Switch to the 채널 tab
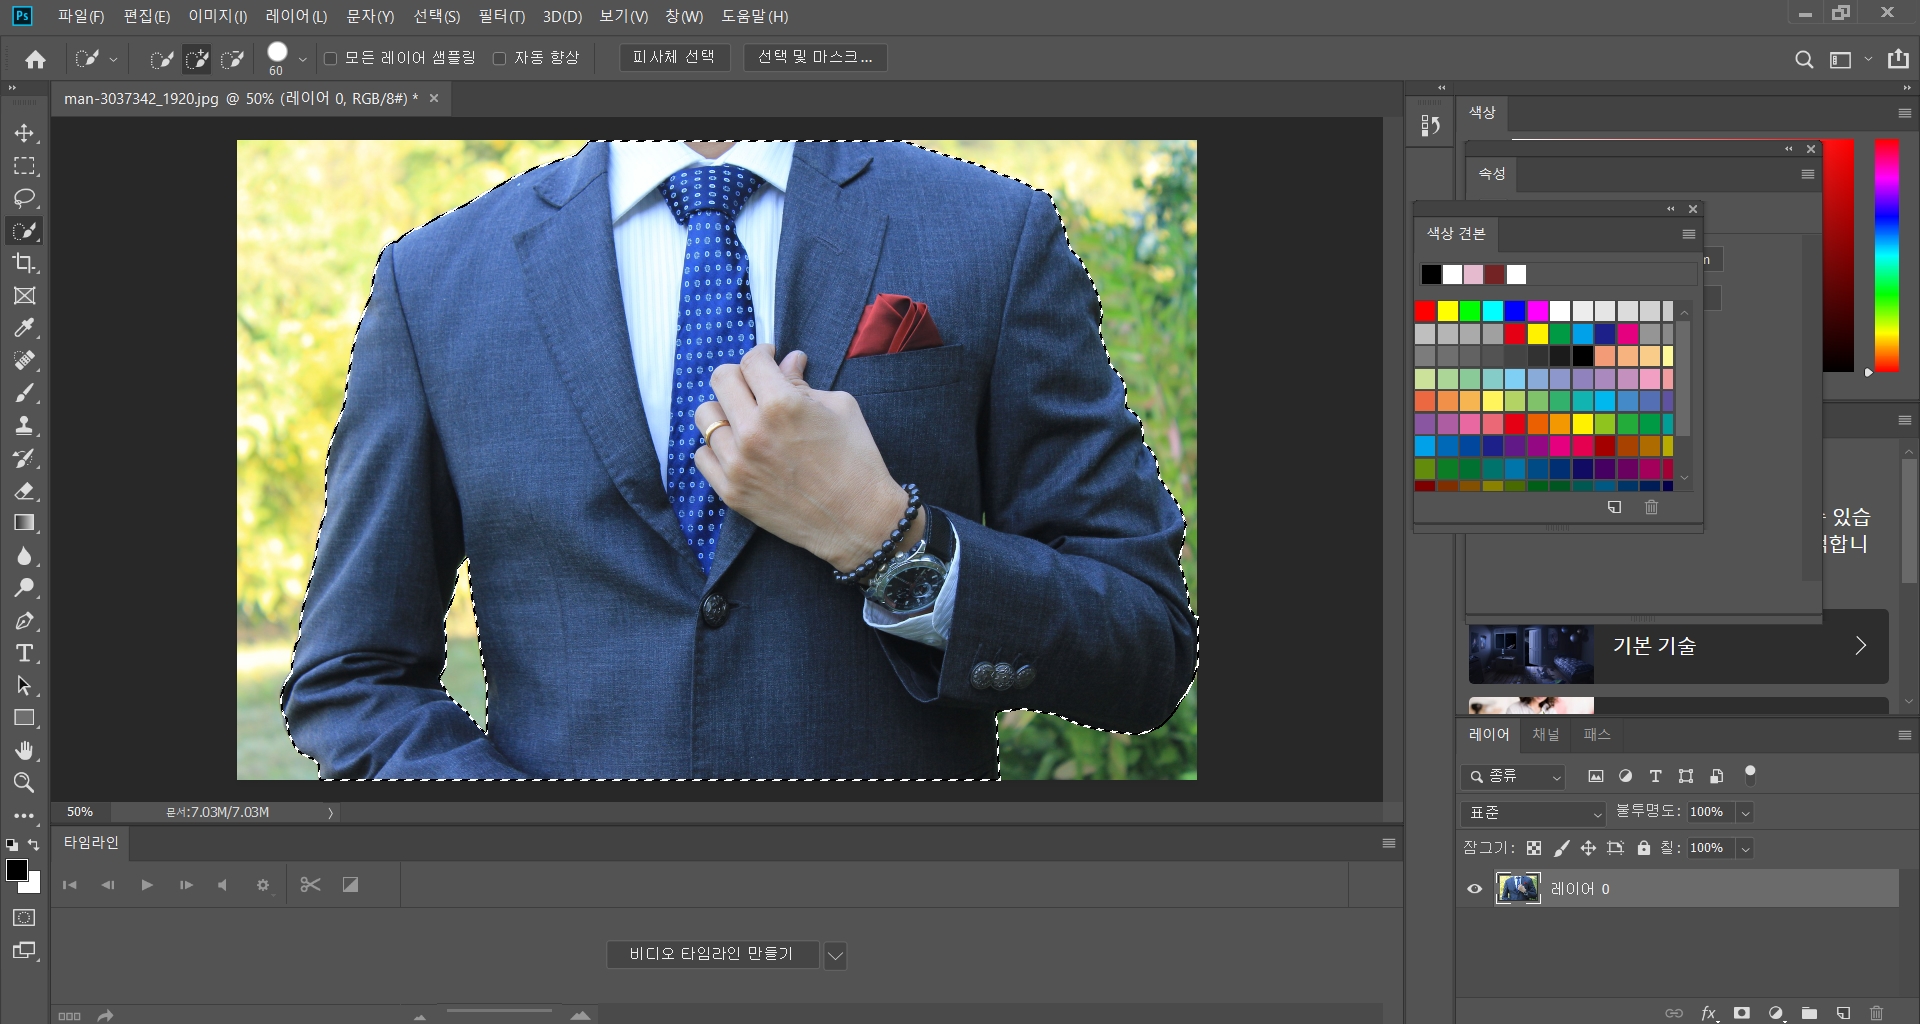This screenshot has height=1024, width=1920. pos(1545,735)
